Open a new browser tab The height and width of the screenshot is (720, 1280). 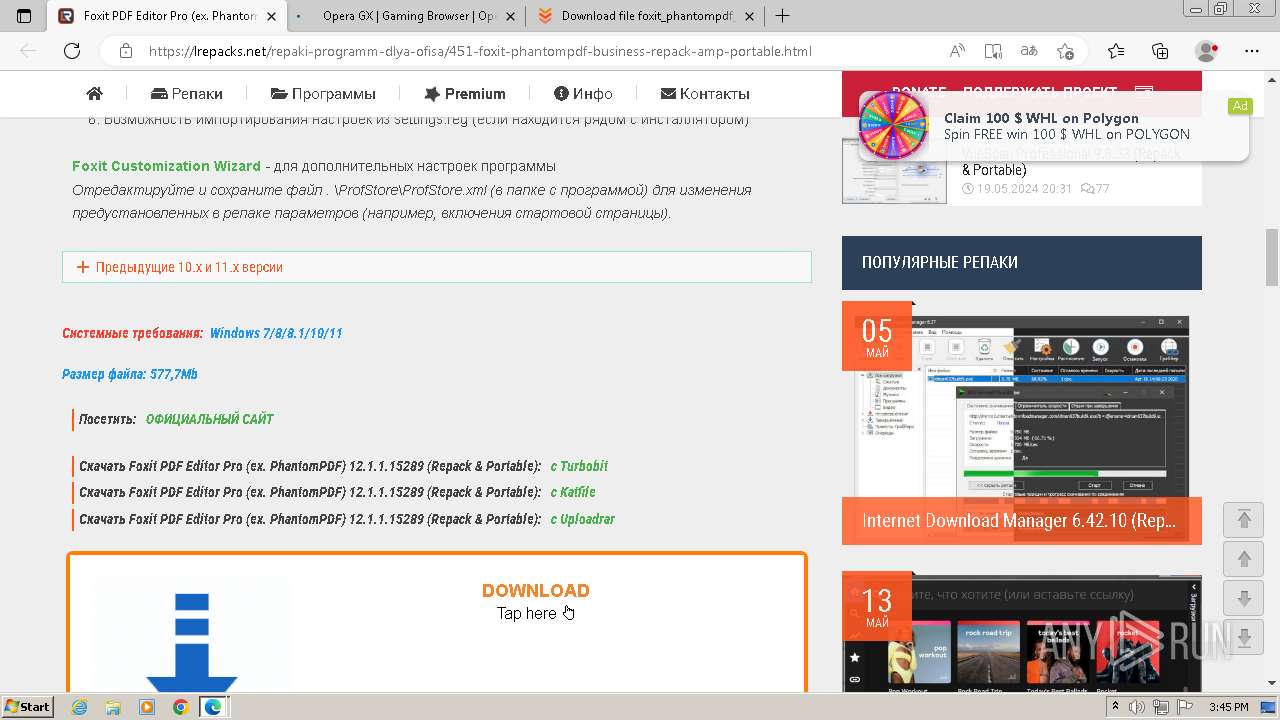782,16
